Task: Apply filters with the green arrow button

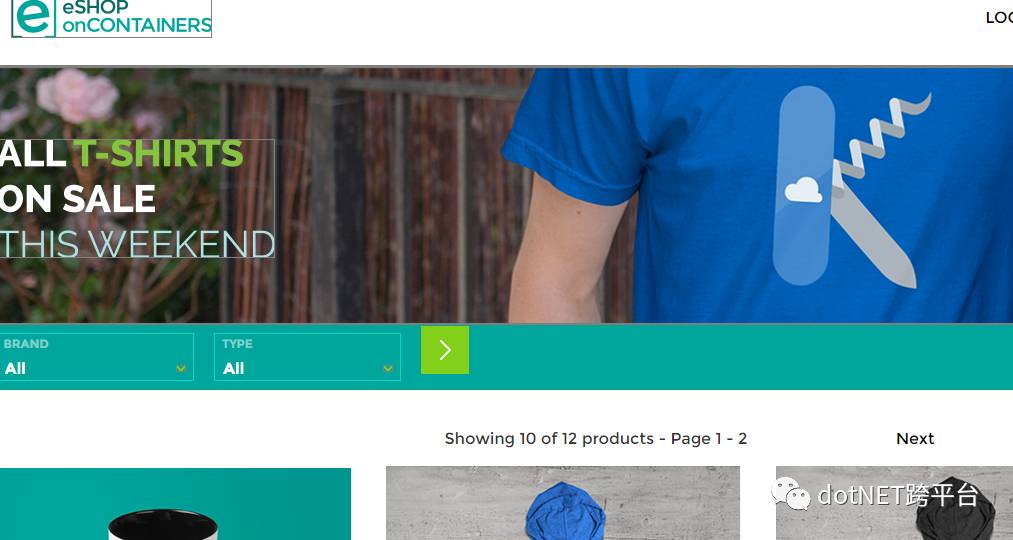Action: 444,349
